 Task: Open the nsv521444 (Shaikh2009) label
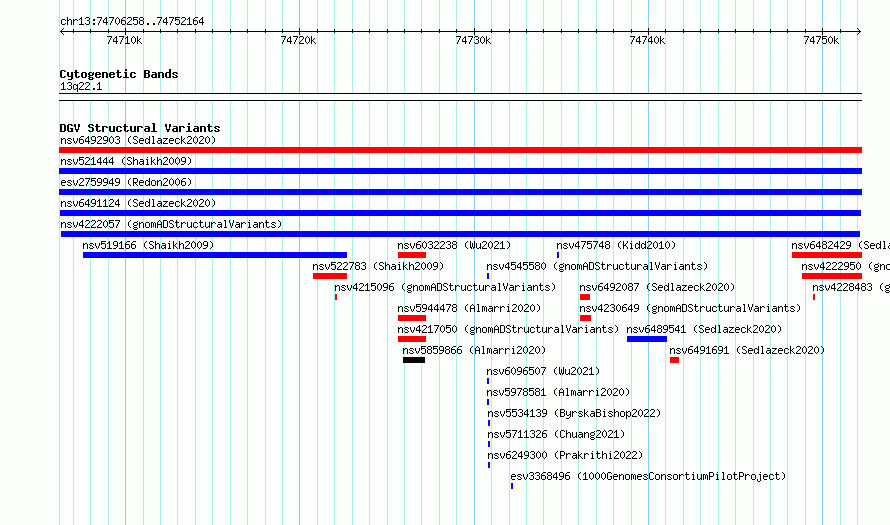click(x=126, y=161)
